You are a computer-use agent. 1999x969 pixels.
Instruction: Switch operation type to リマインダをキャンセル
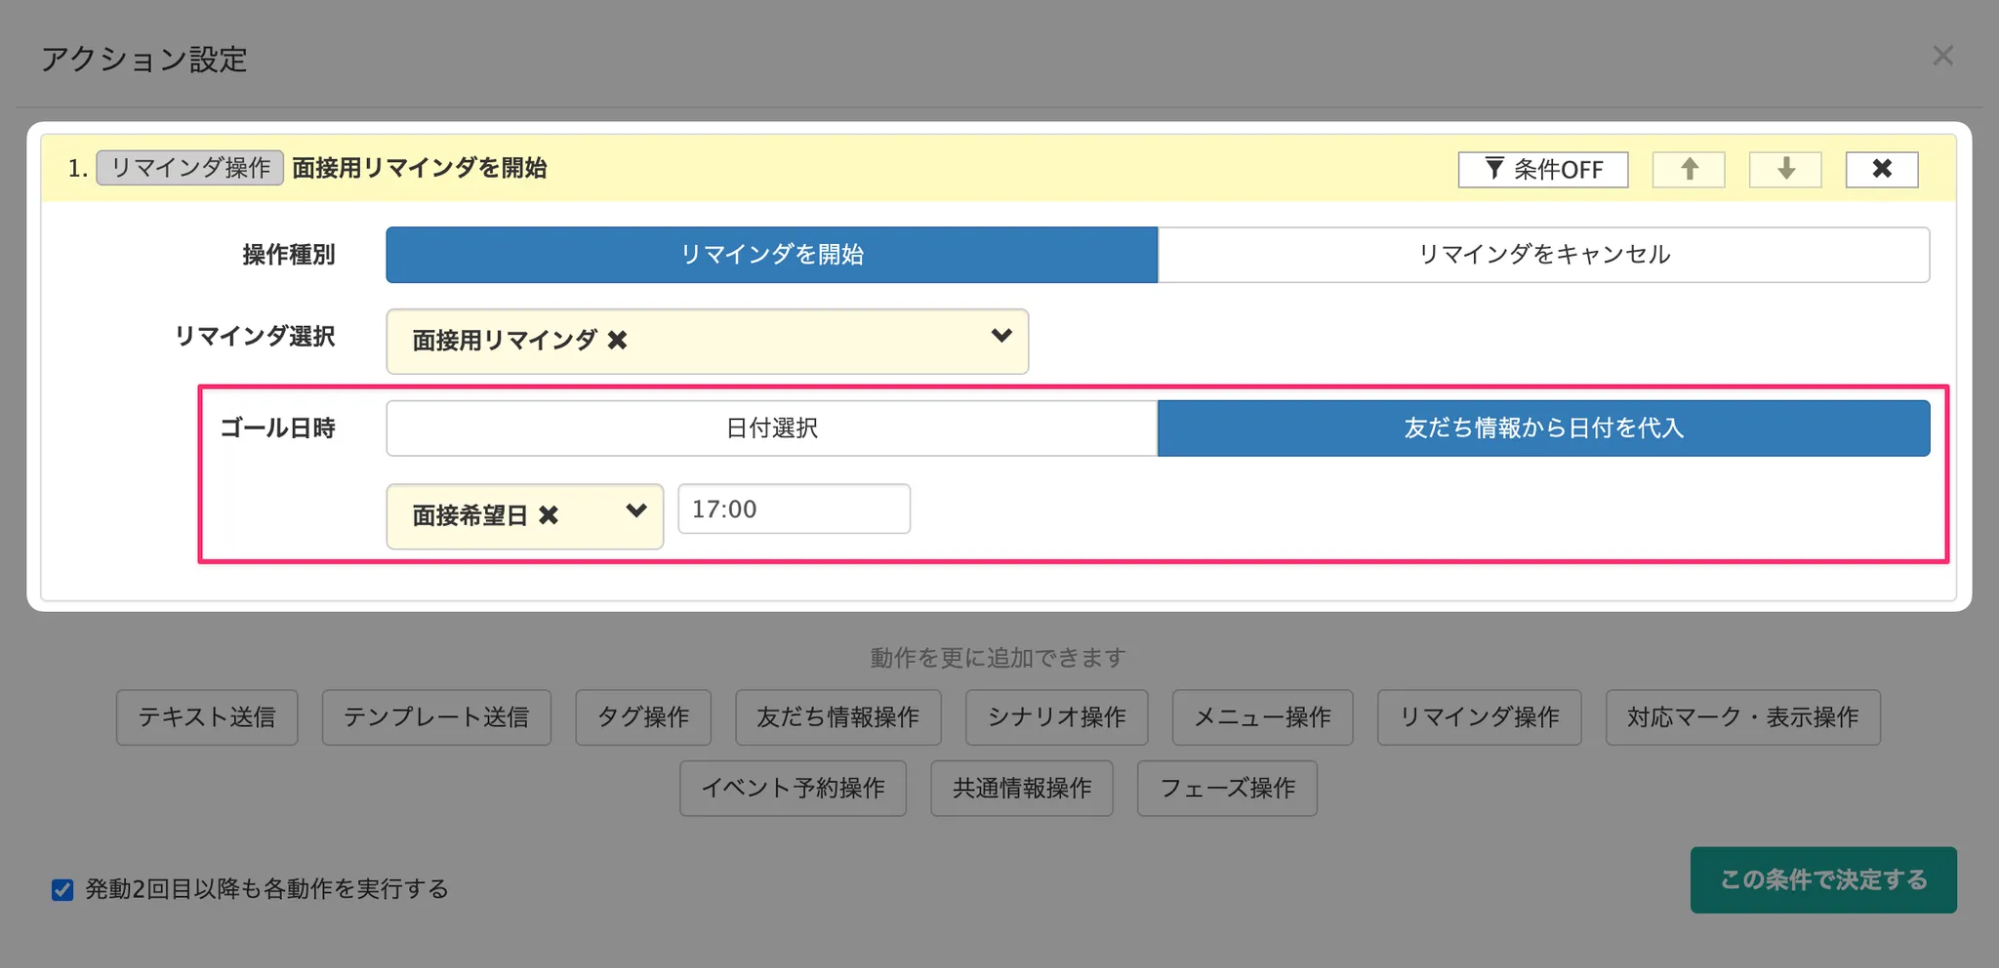point(1545,254)
